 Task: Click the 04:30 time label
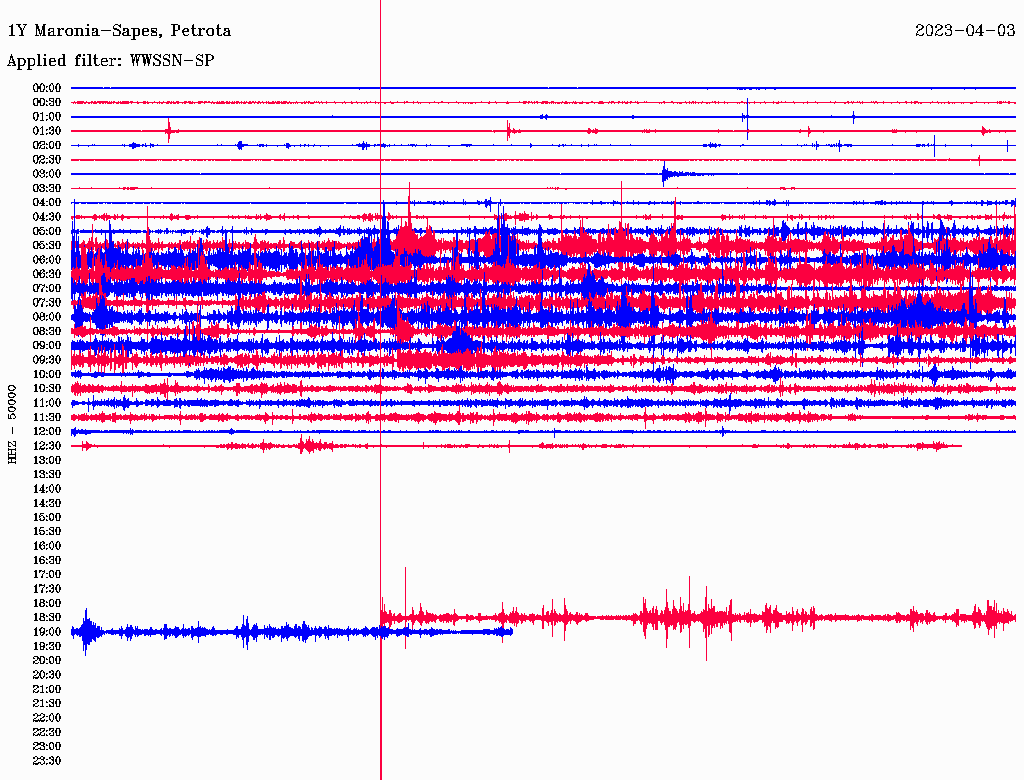click(47, 217)
